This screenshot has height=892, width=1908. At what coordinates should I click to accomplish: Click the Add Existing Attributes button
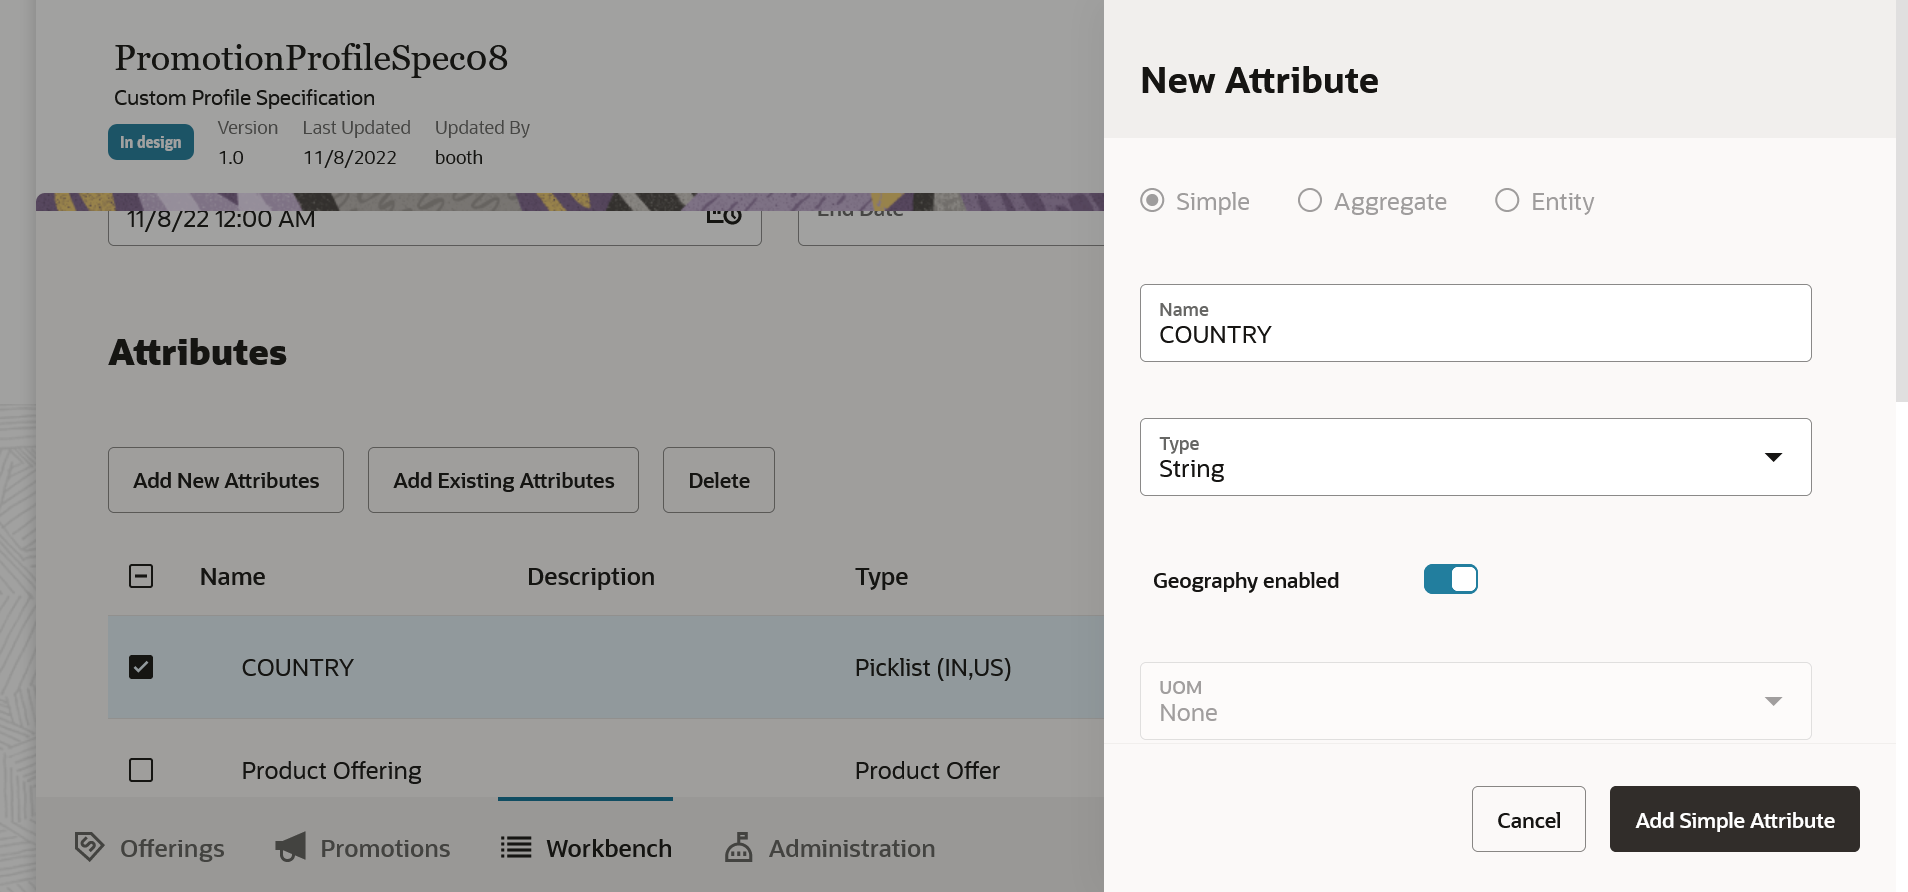point(503,481)
